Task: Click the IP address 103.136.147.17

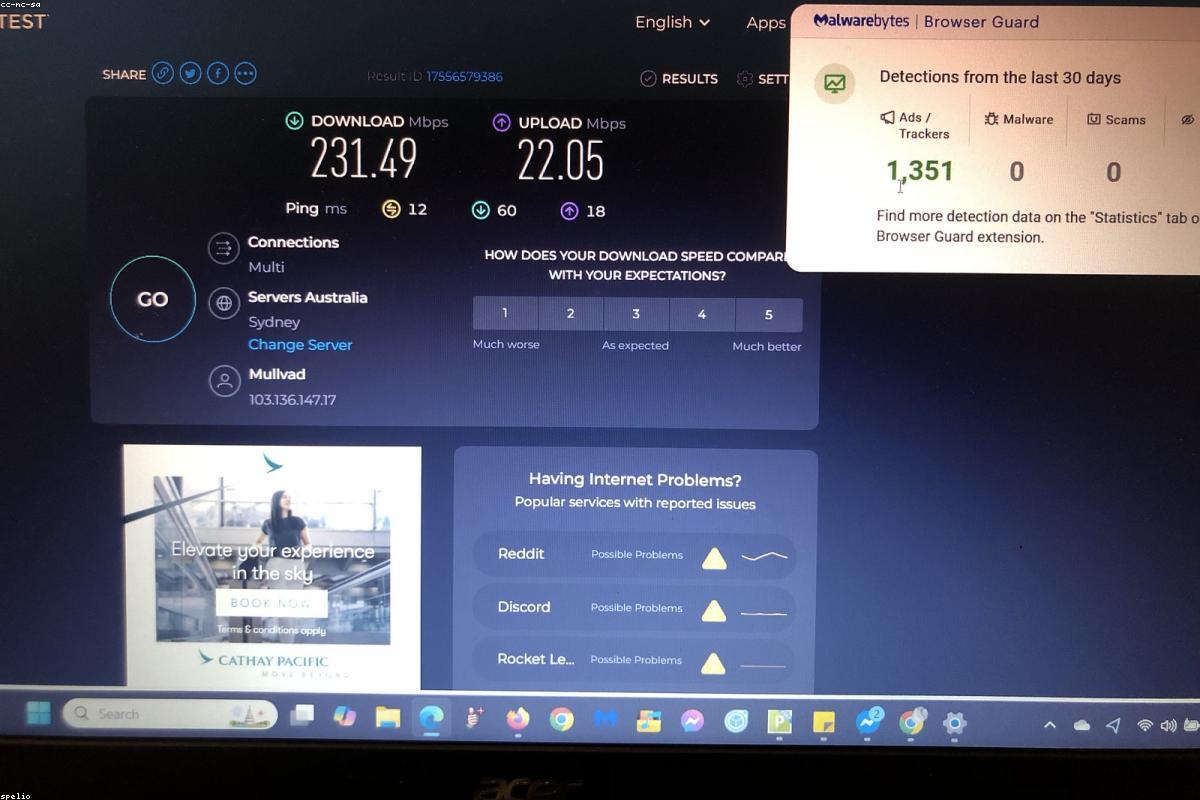Action: coord(292,400)
